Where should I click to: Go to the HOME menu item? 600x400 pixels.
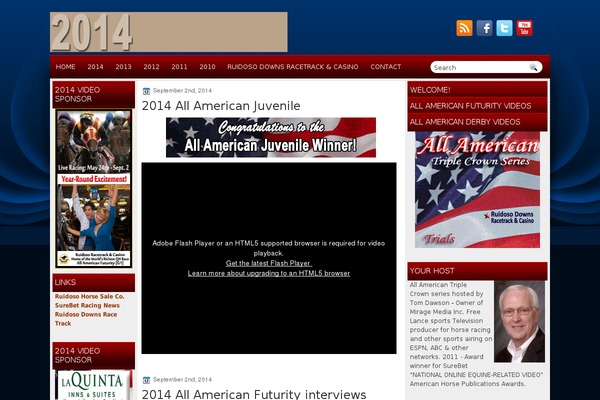tap(65, 67)
